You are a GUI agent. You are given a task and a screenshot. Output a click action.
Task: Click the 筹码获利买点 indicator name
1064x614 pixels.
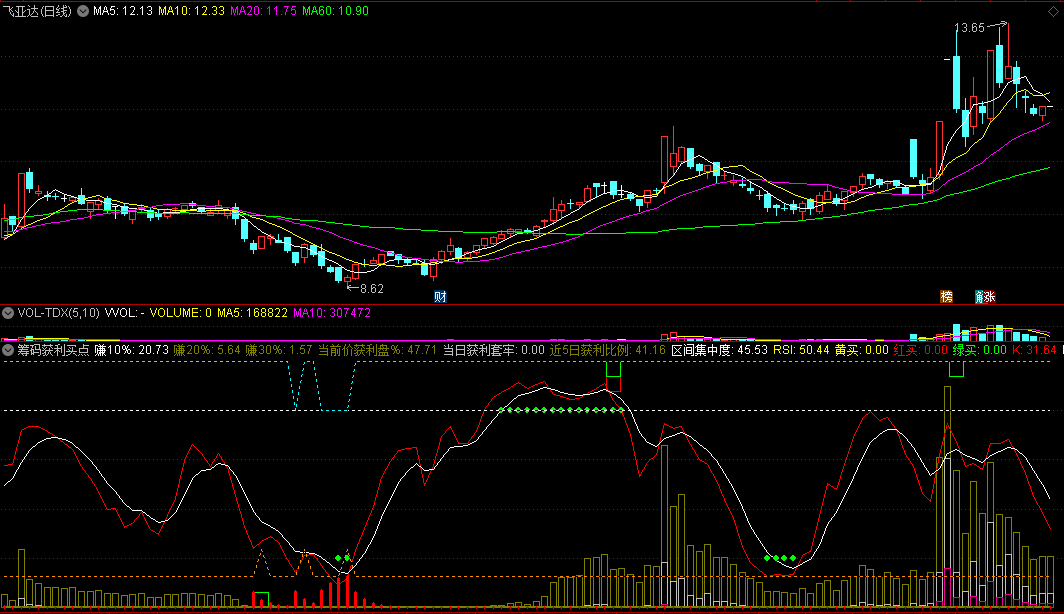(54, 350)
